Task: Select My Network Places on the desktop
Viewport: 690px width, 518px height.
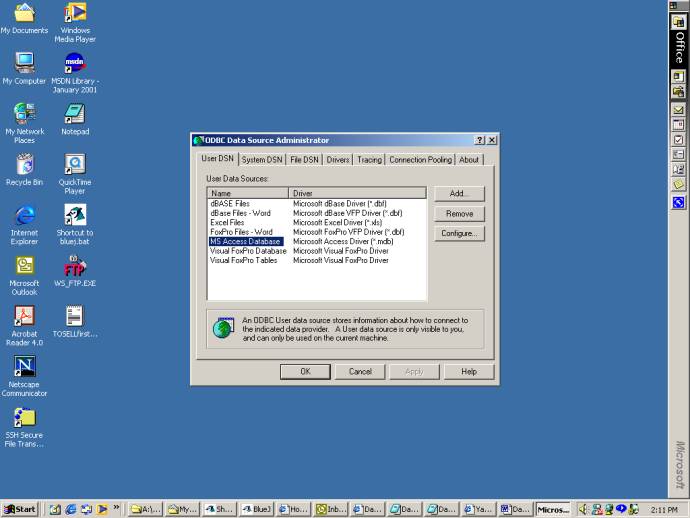Action: tap(24, 123)
